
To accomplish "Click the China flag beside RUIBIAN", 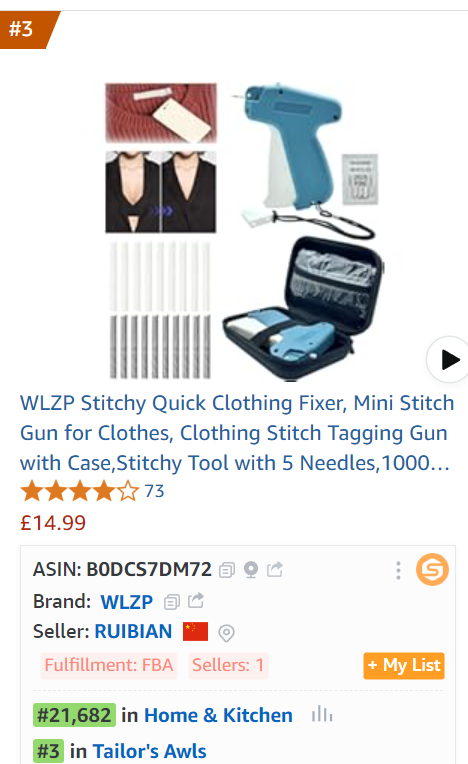I will [195, 631].
